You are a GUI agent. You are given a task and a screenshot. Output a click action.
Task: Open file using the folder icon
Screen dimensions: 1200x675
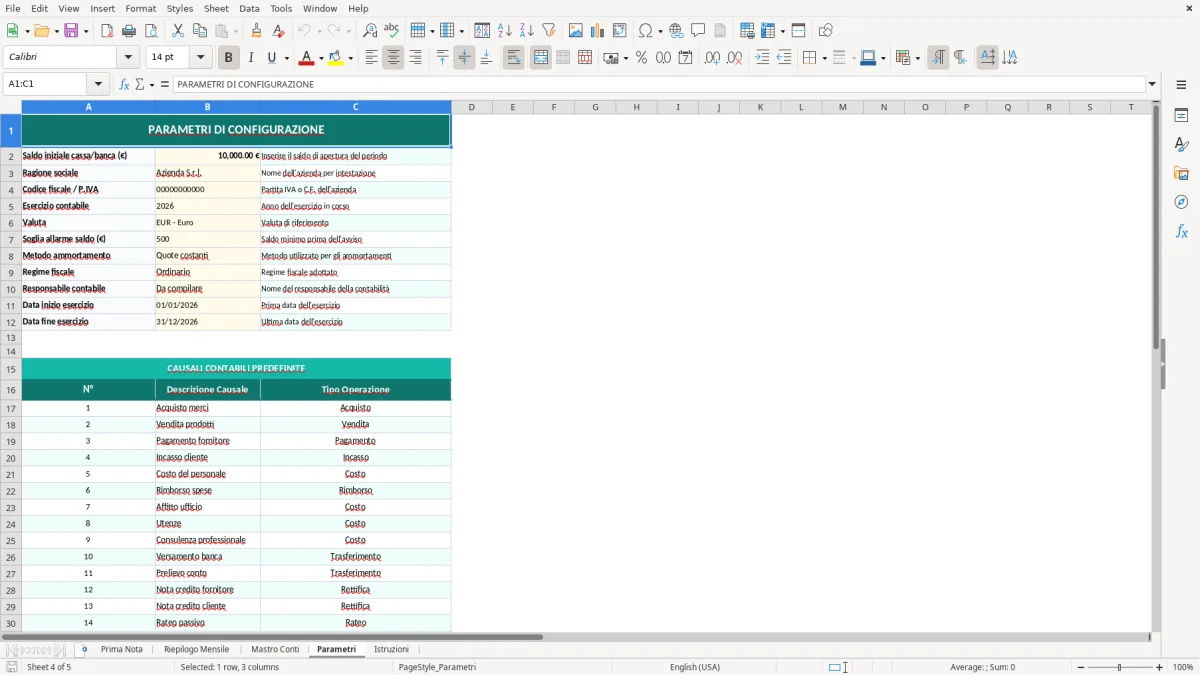click(x=40, y=31)
